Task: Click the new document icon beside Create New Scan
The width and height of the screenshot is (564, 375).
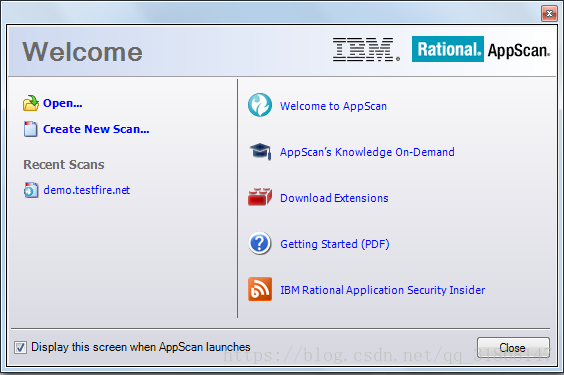Action: 31,129
